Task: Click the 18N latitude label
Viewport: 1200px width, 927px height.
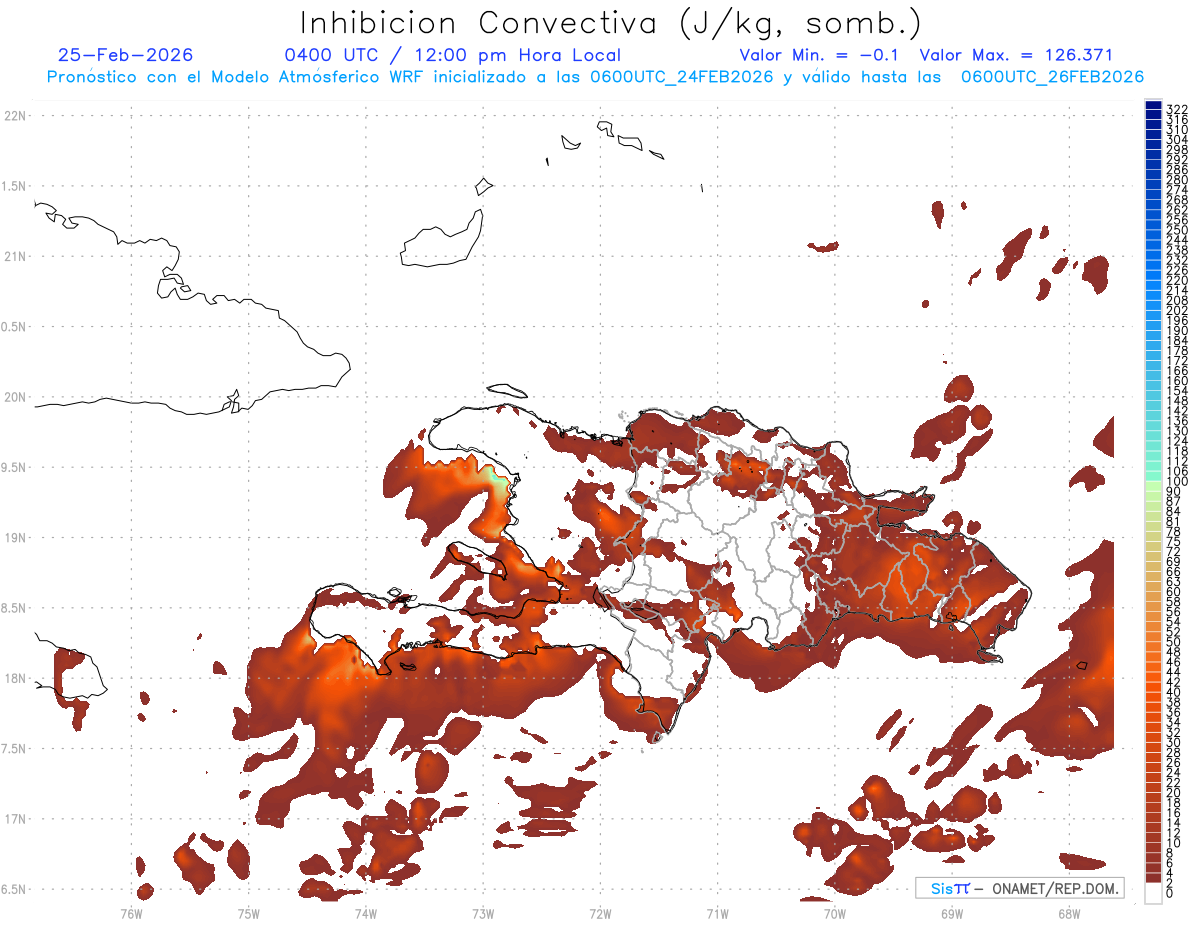Action: [x=15, y=679]
